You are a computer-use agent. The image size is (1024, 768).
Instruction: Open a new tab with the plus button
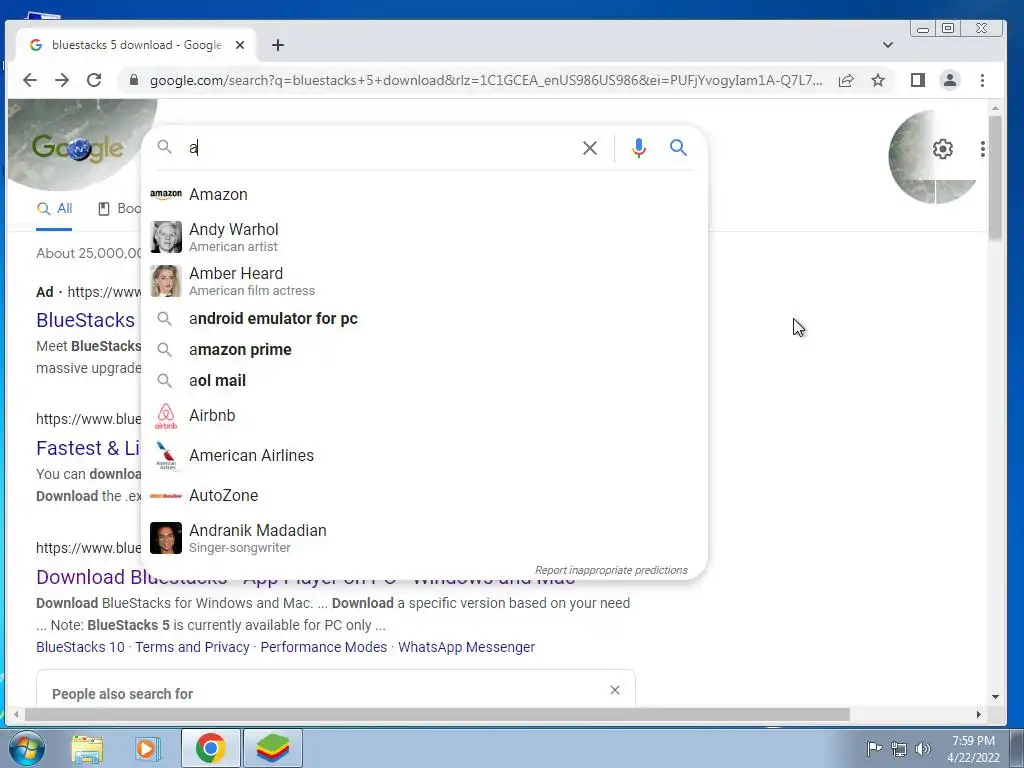[x=278, y=45]
